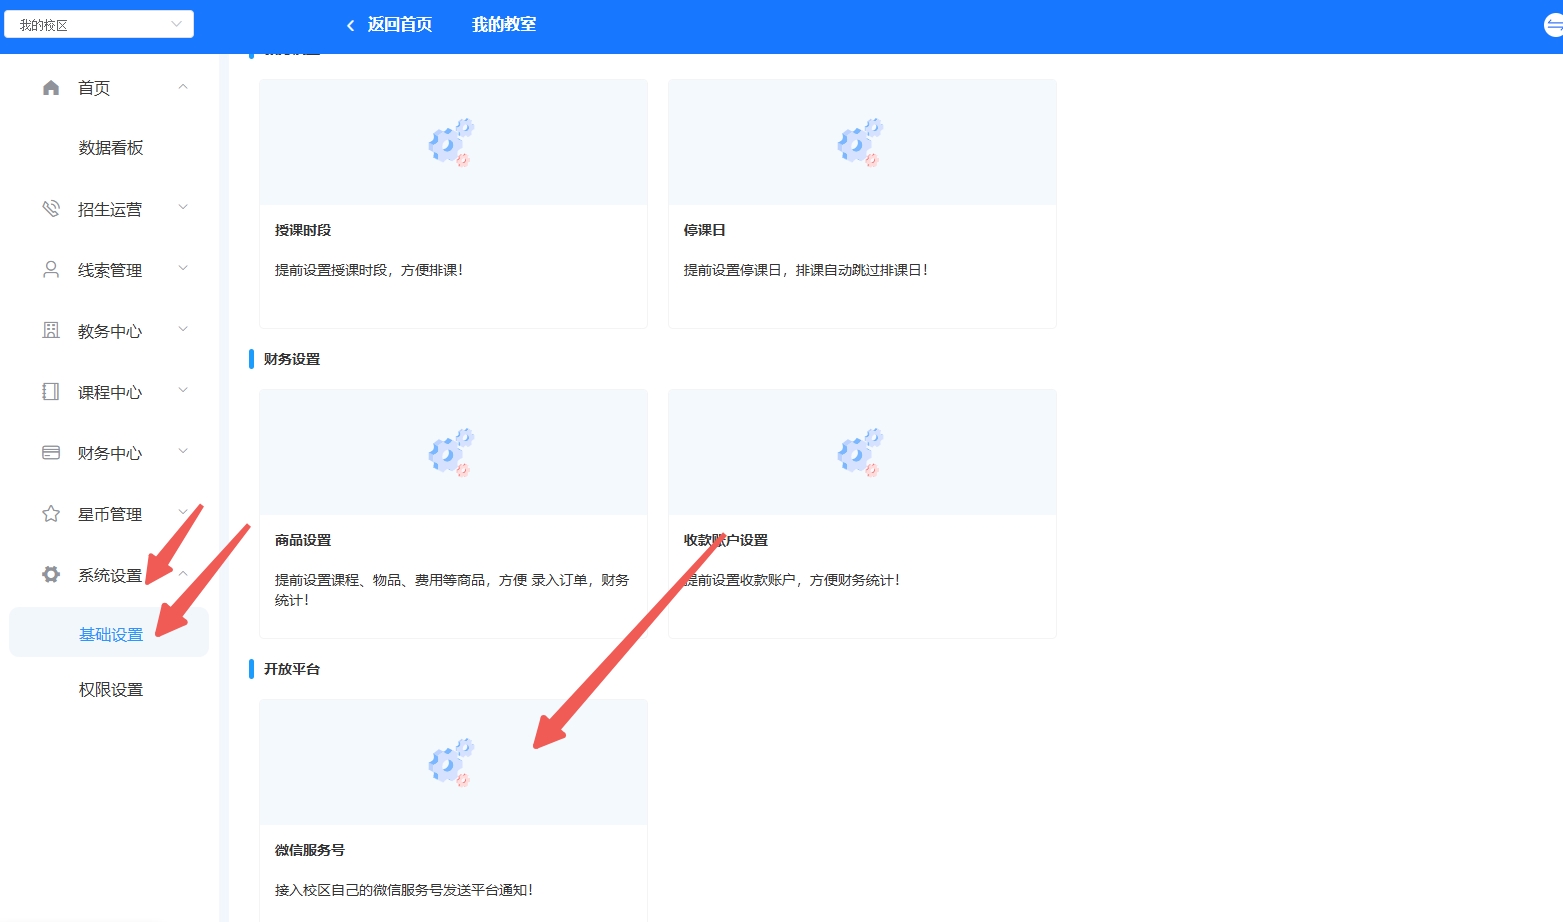
Task: Click the phone icon beside 招生运营
Action: [x=51, y=209]
